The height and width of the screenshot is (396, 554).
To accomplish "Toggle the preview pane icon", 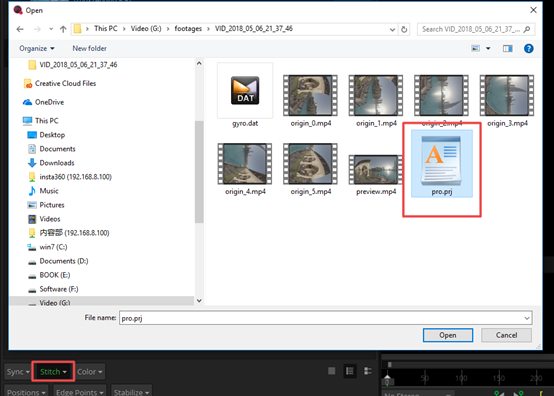I will tap(508, 48).
